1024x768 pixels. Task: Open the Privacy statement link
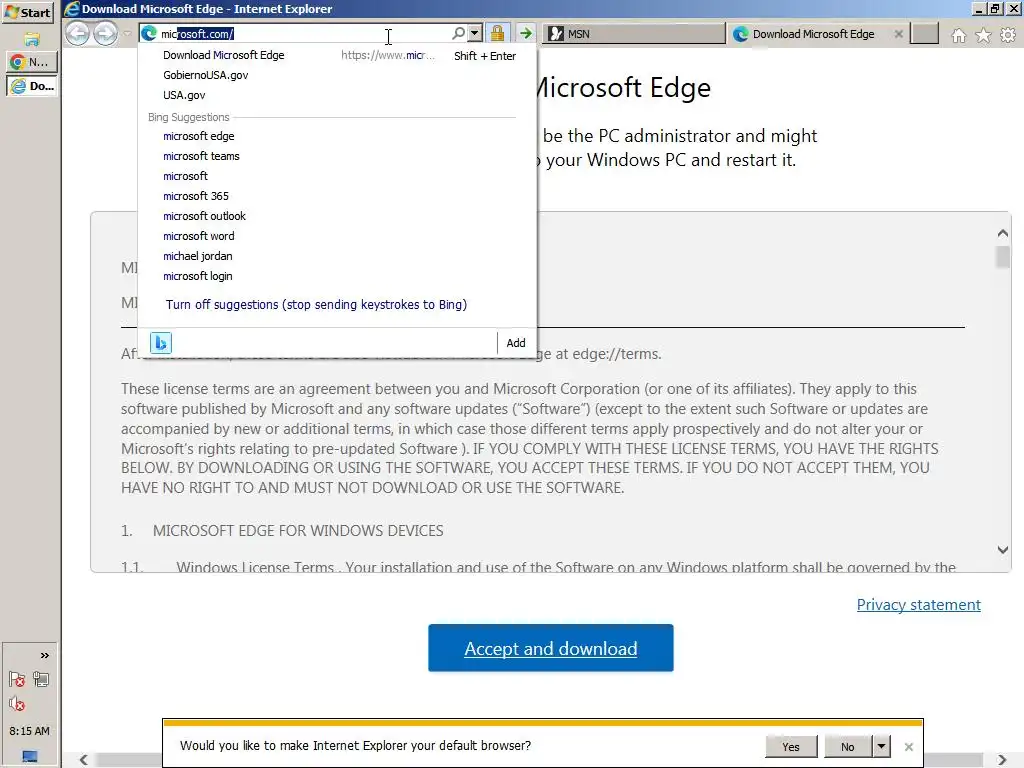918,605
